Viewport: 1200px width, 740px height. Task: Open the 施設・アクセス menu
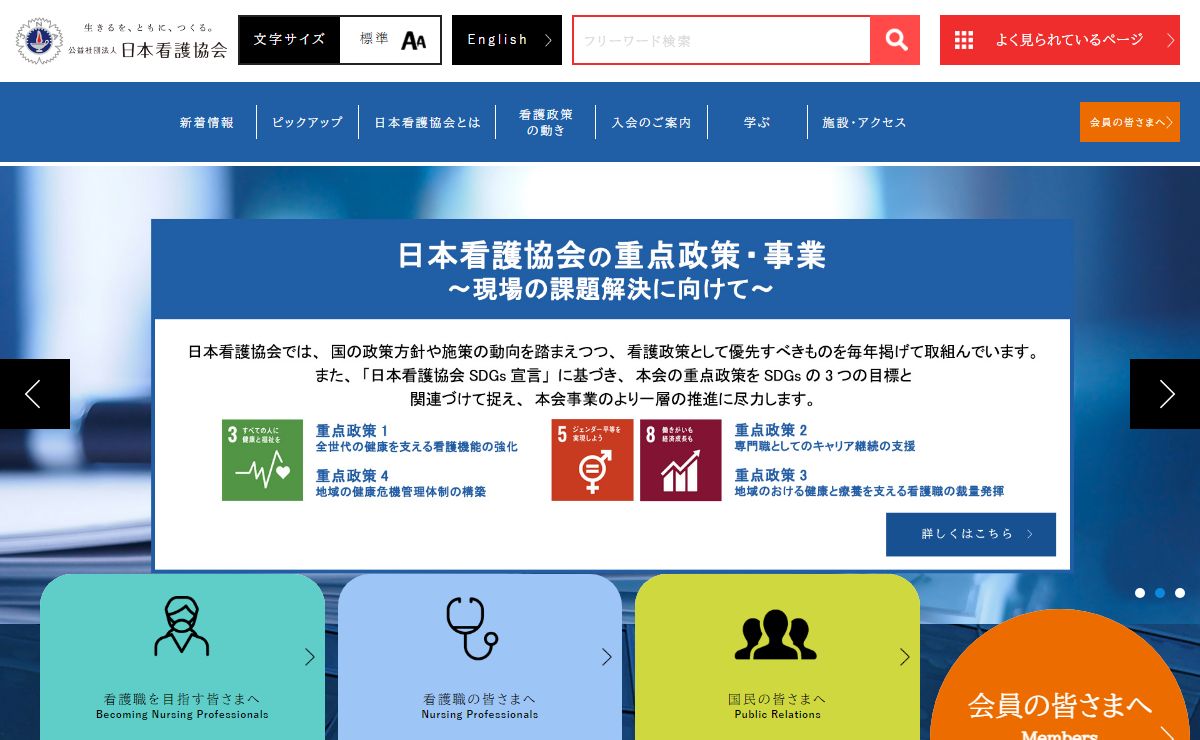[864, 122]
